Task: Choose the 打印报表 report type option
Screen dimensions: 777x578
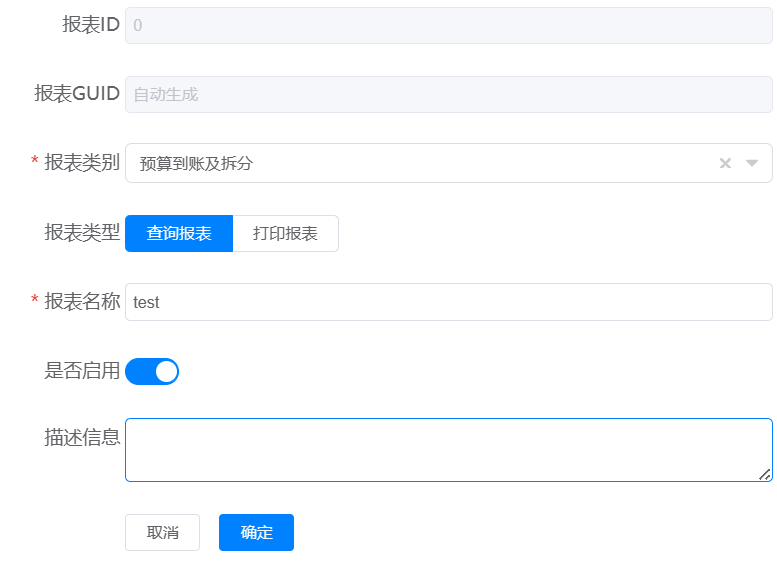Action: click(x=285, y=233)
